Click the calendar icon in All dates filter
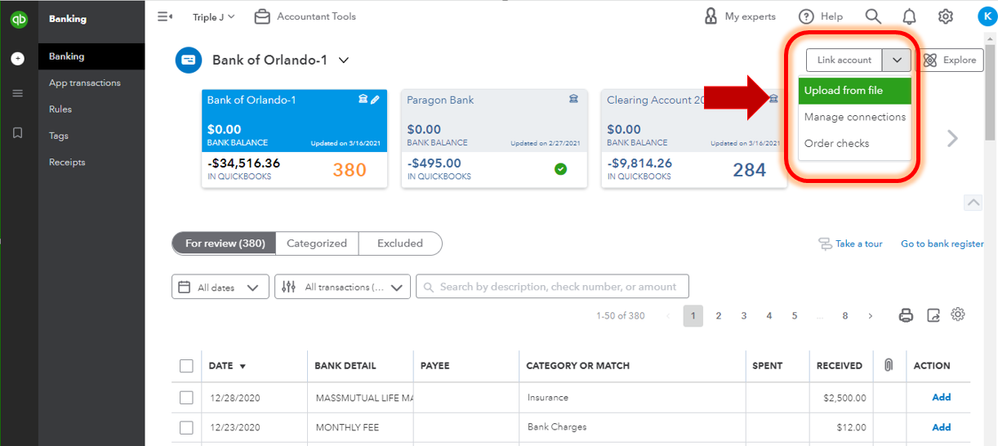This screenshot has height=446, width=998. click(184, 287)
